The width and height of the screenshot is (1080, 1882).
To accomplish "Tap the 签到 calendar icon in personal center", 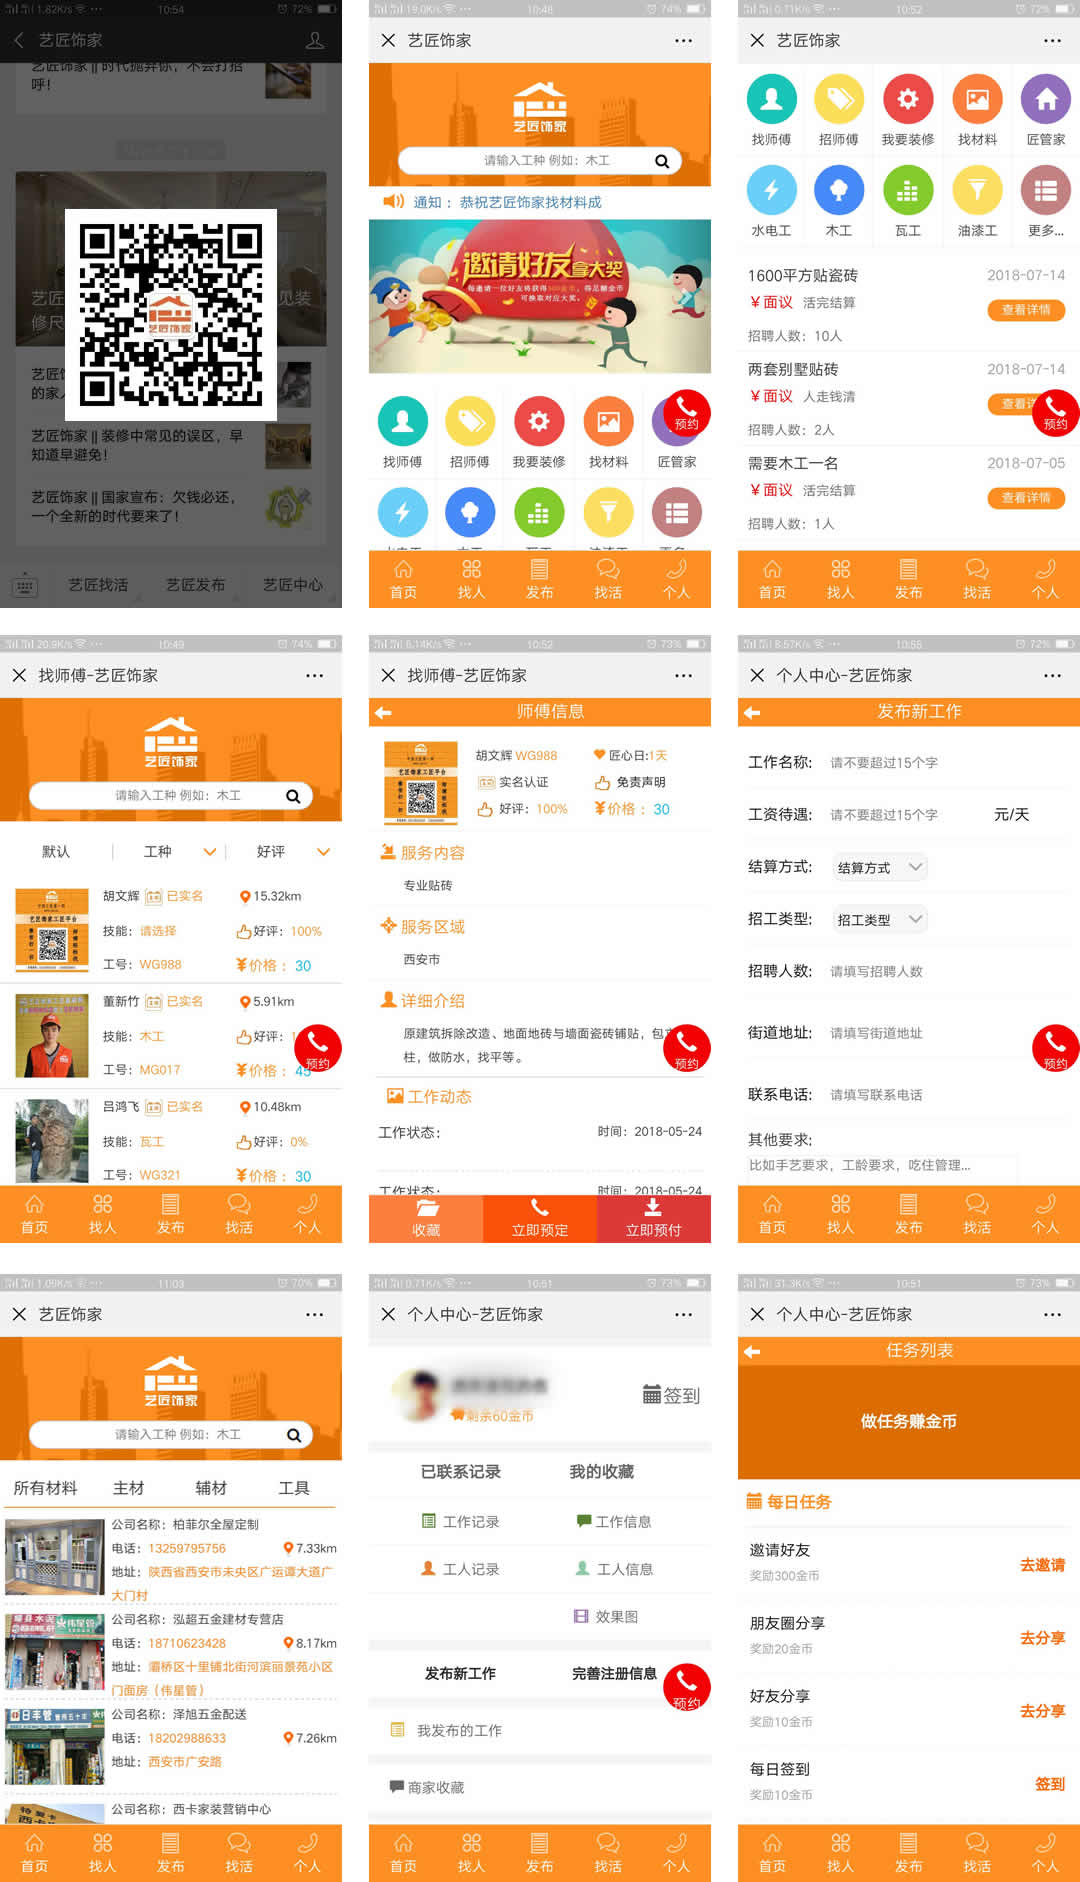I will (652, 1394).
